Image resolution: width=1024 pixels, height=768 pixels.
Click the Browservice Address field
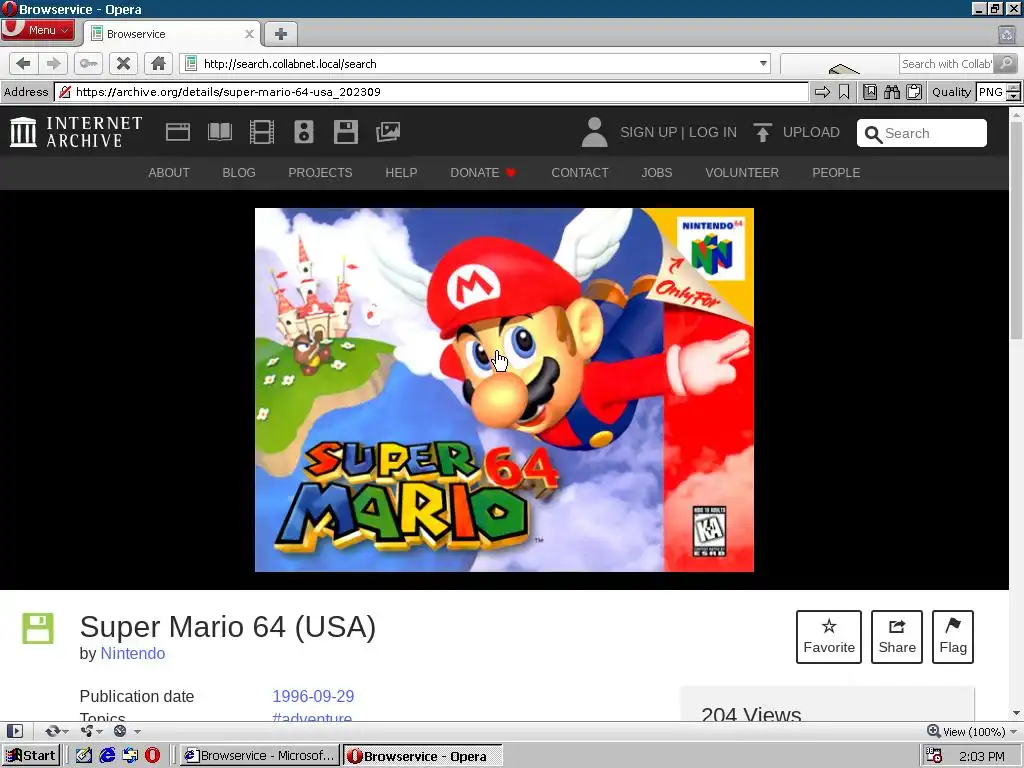pyautogui.click(x=432, y=92)
